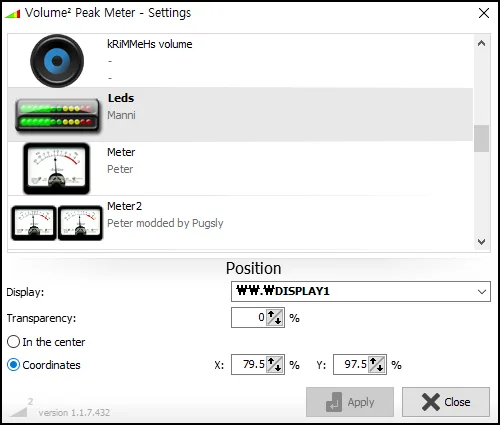This screenshot has width=500, height=425.
Task: Click the X coordinate value field
Action: coord(249,364)
